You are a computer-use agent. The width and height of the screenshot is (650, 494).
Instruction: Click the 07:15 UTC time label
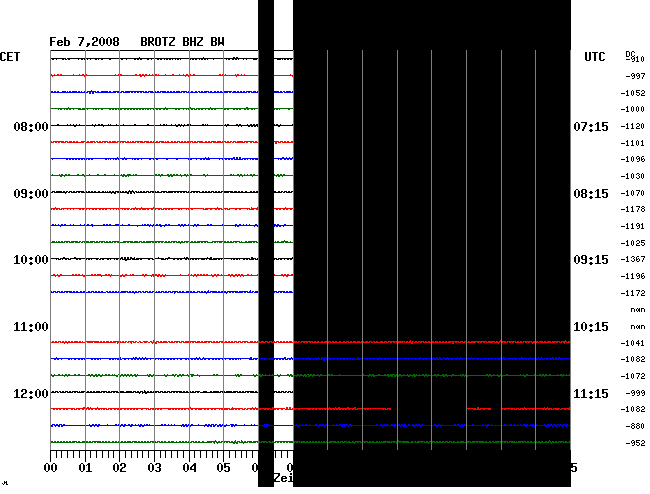[x=592, y=127]
